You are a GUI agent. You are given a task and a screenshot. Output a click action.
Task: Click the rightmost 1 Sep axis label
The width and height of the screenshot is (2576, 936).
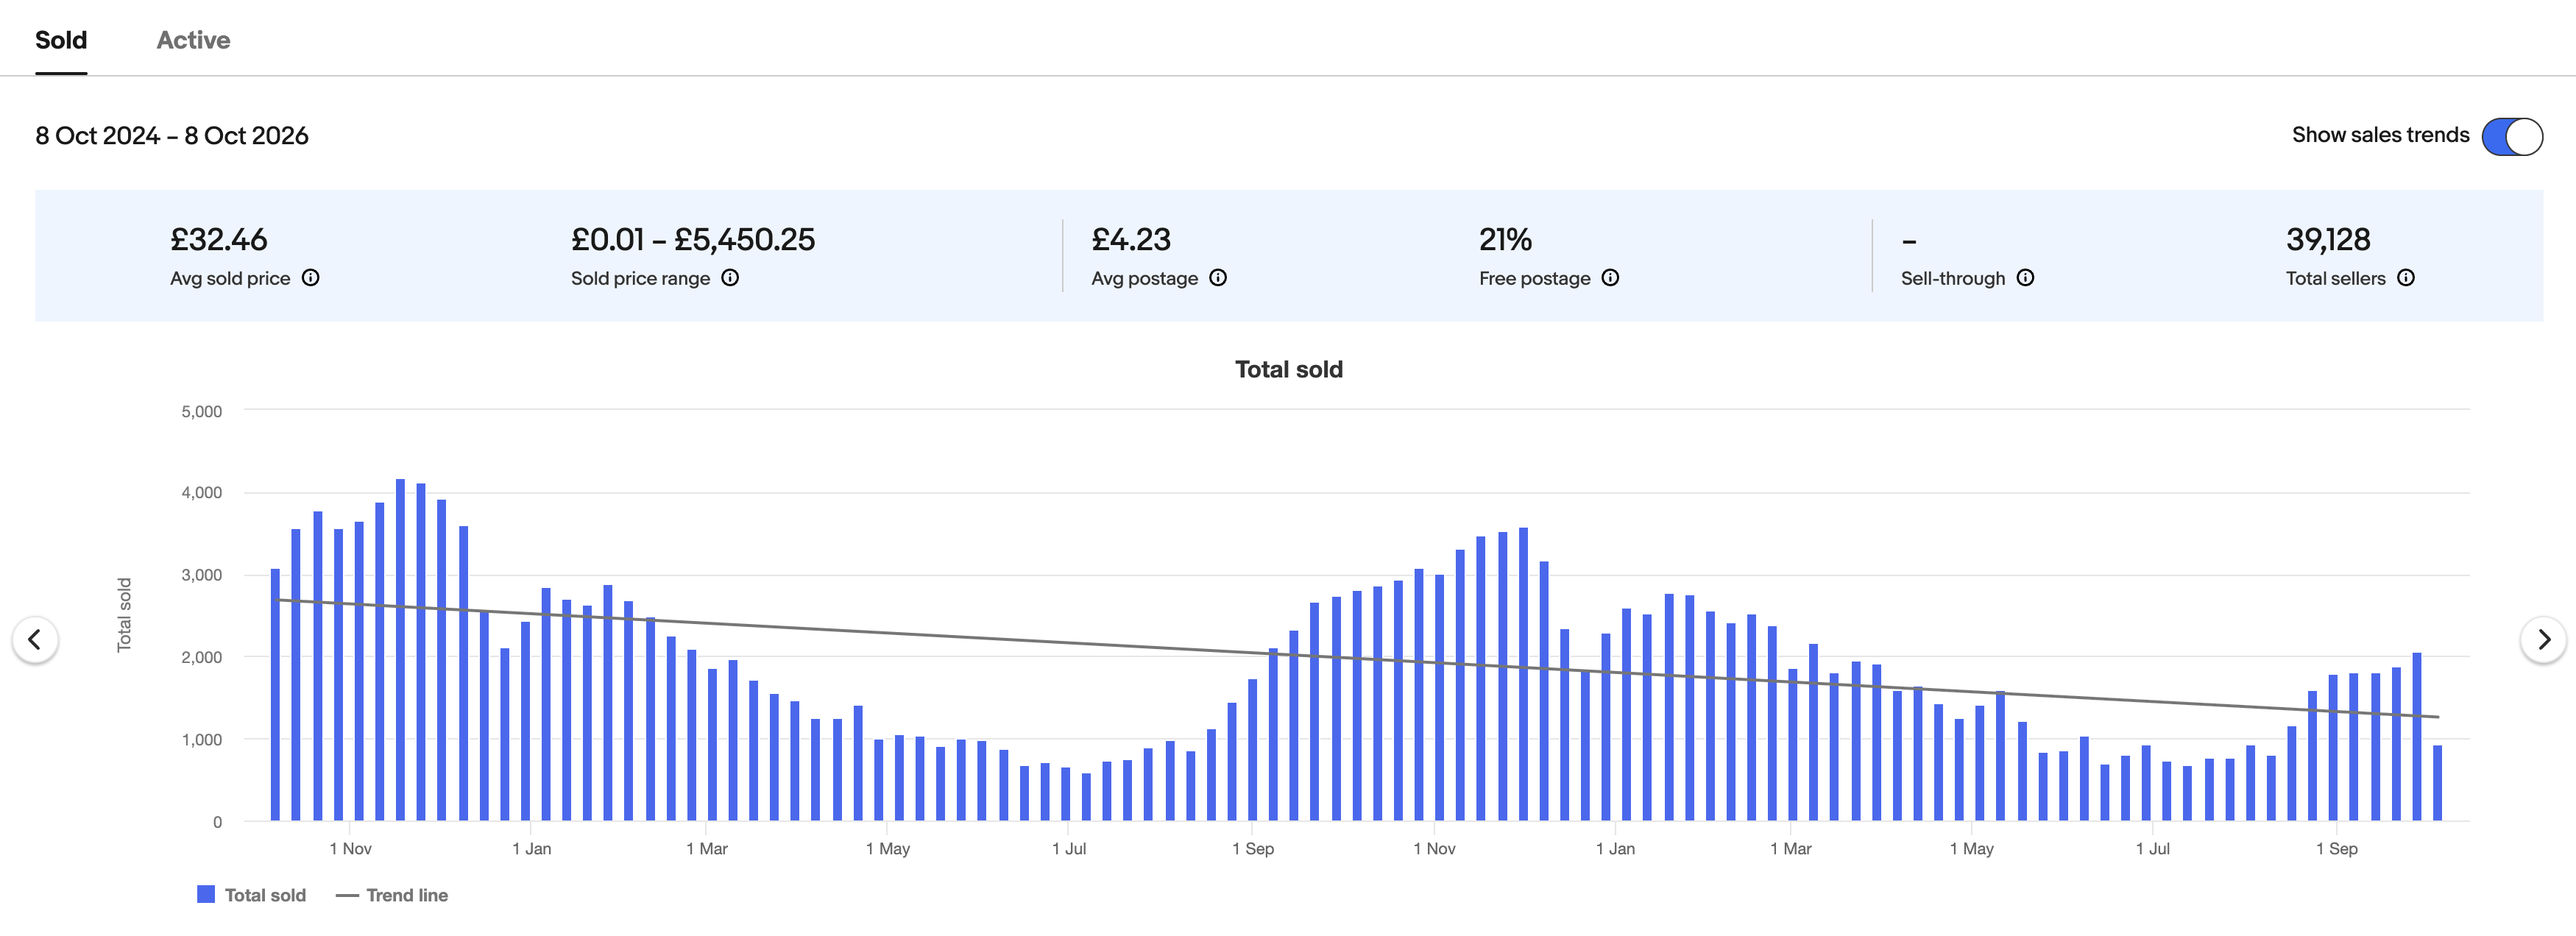(x=2336, y=849)
